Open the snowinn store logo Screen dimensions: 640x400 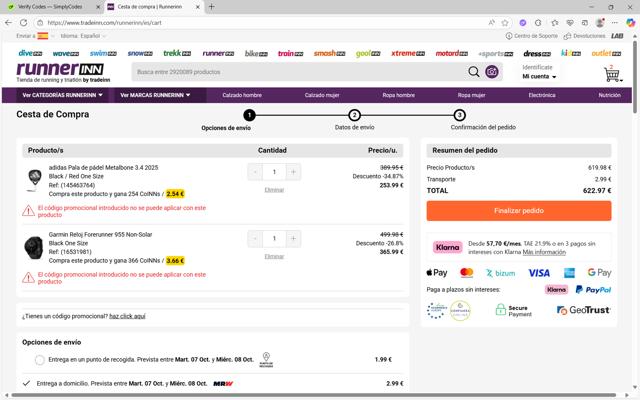tap(140, 53)
